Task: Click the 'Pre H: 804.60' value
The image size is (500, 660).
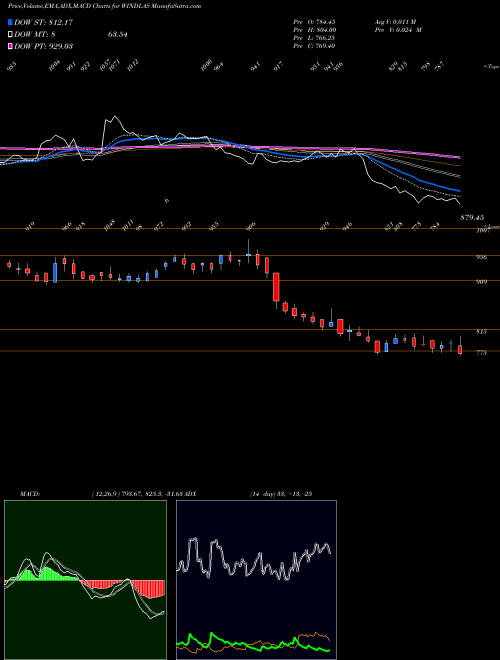Action: pos(314,29)
